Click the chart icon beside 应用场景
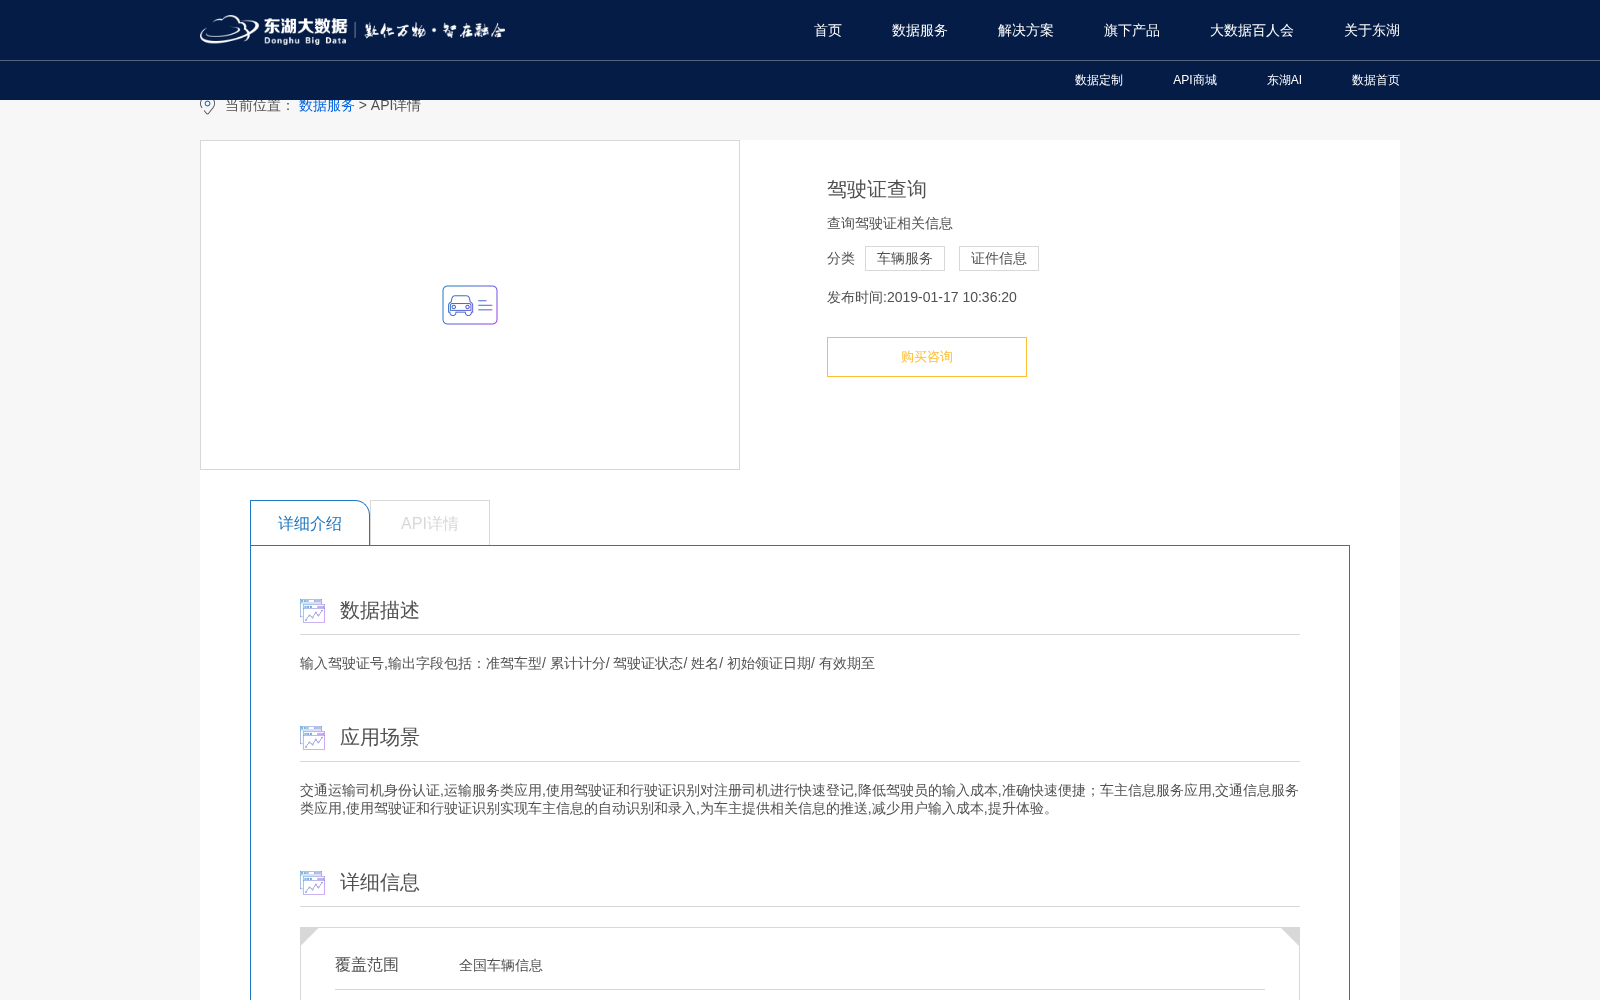 pos(312,737)
